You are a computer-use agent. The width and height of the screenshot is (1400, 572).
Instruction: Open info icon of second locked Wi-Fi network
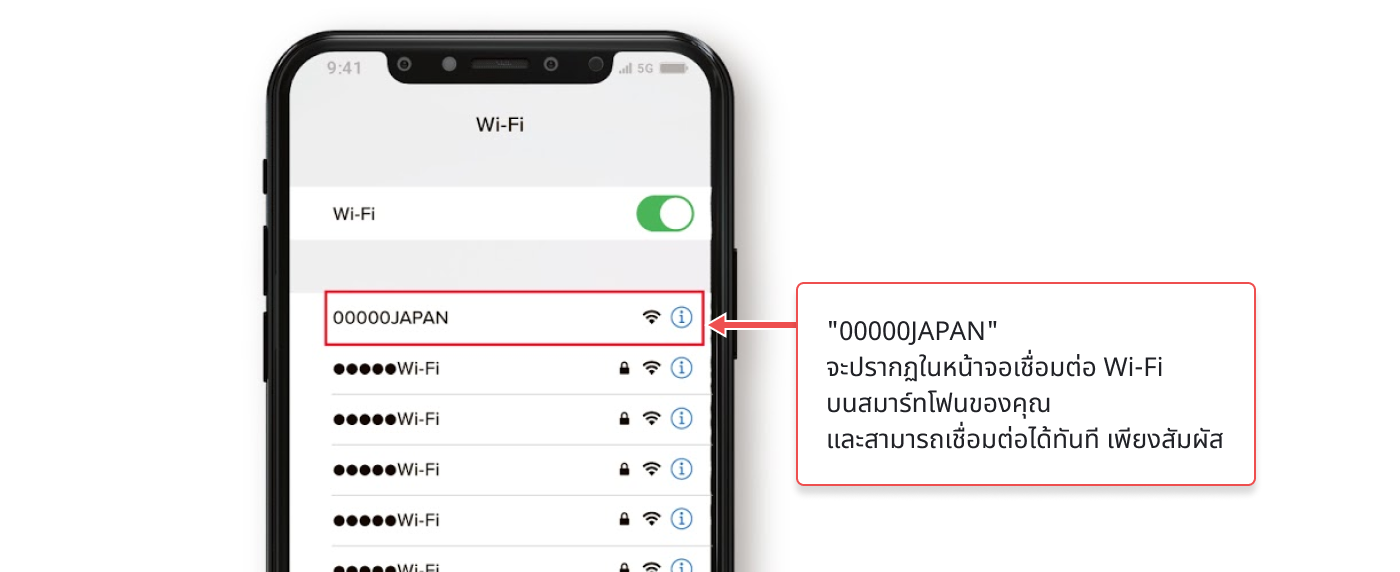(681, 418)
